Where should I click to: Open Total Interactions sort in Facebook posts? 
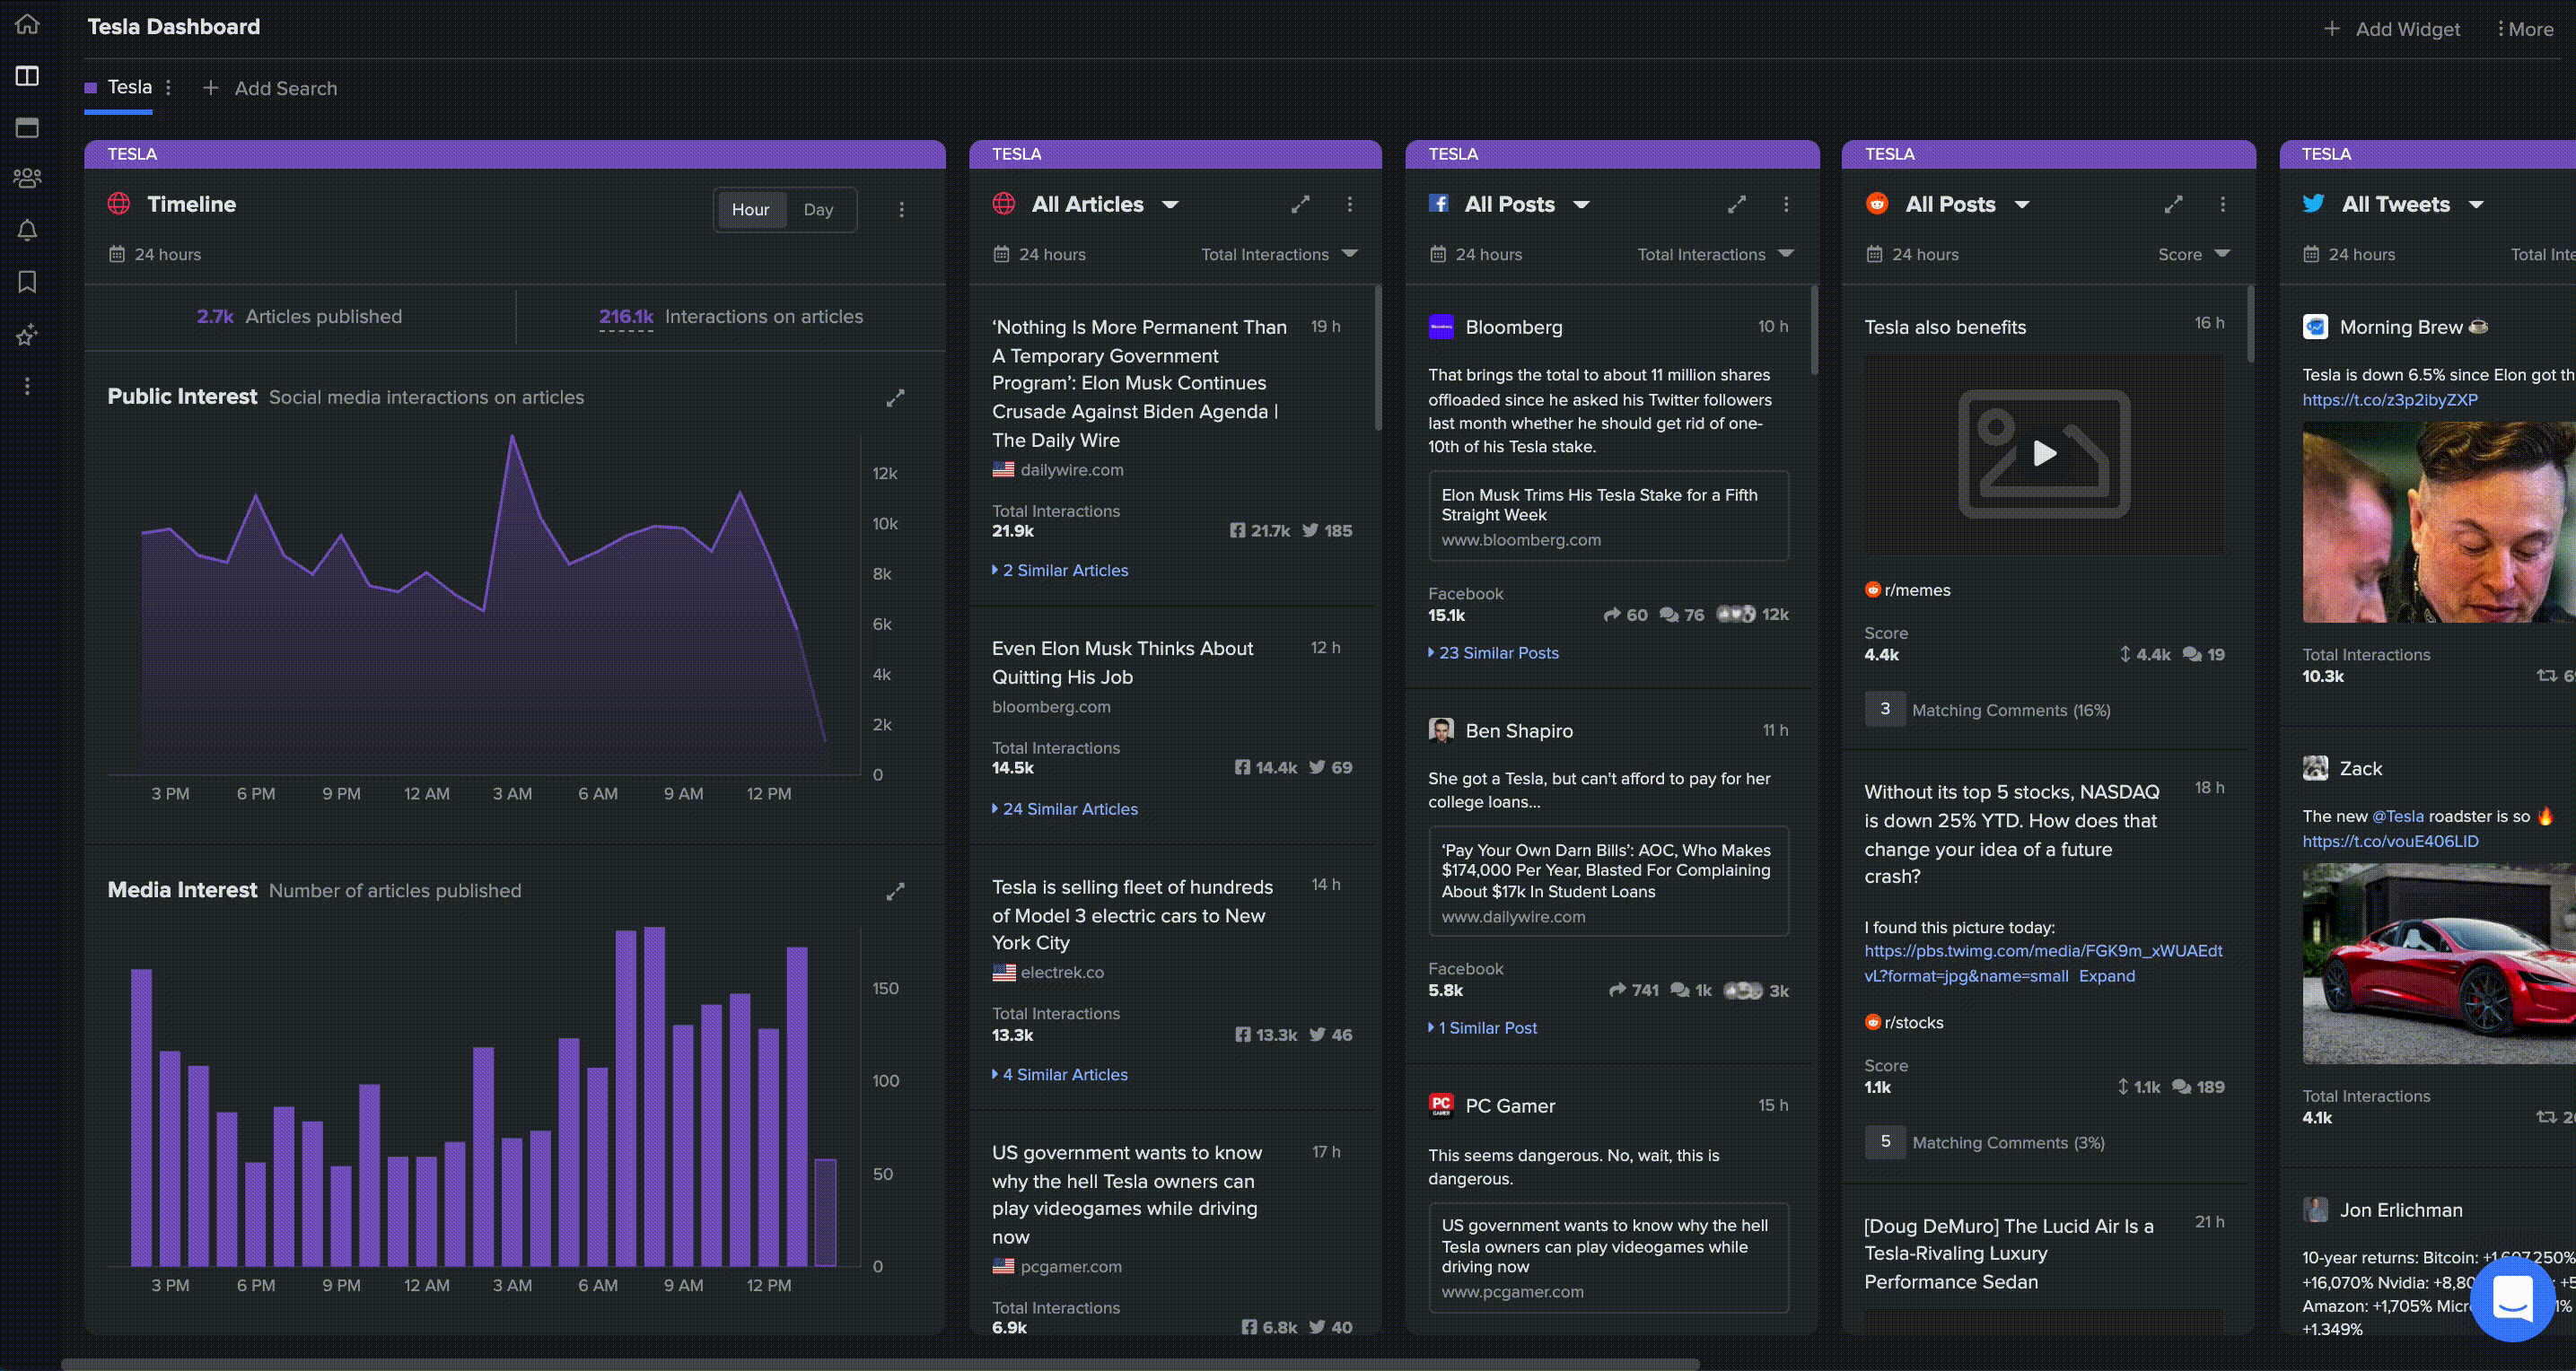(1715, 254)
